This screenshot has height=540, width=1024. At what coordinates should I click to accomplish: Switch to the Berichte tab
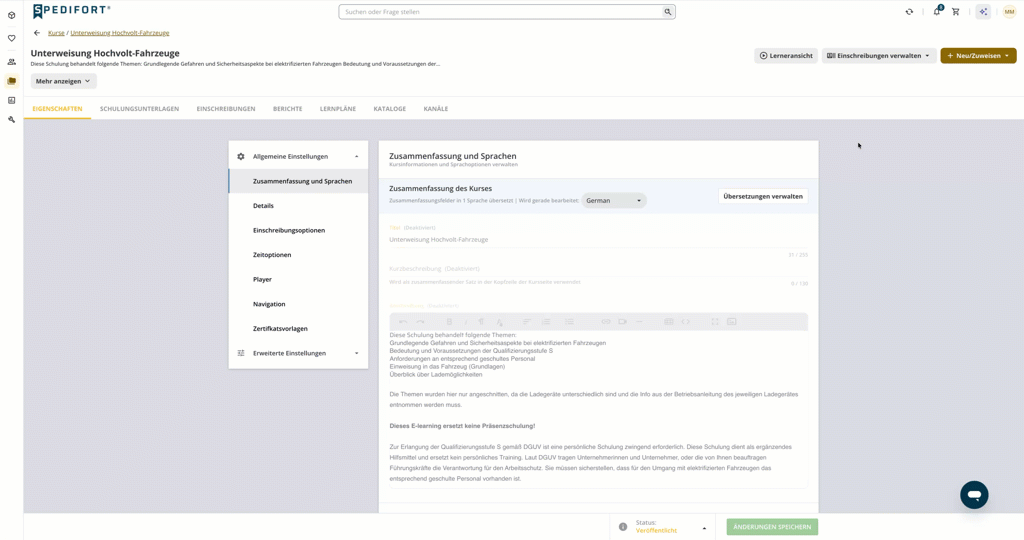[287, 109]
